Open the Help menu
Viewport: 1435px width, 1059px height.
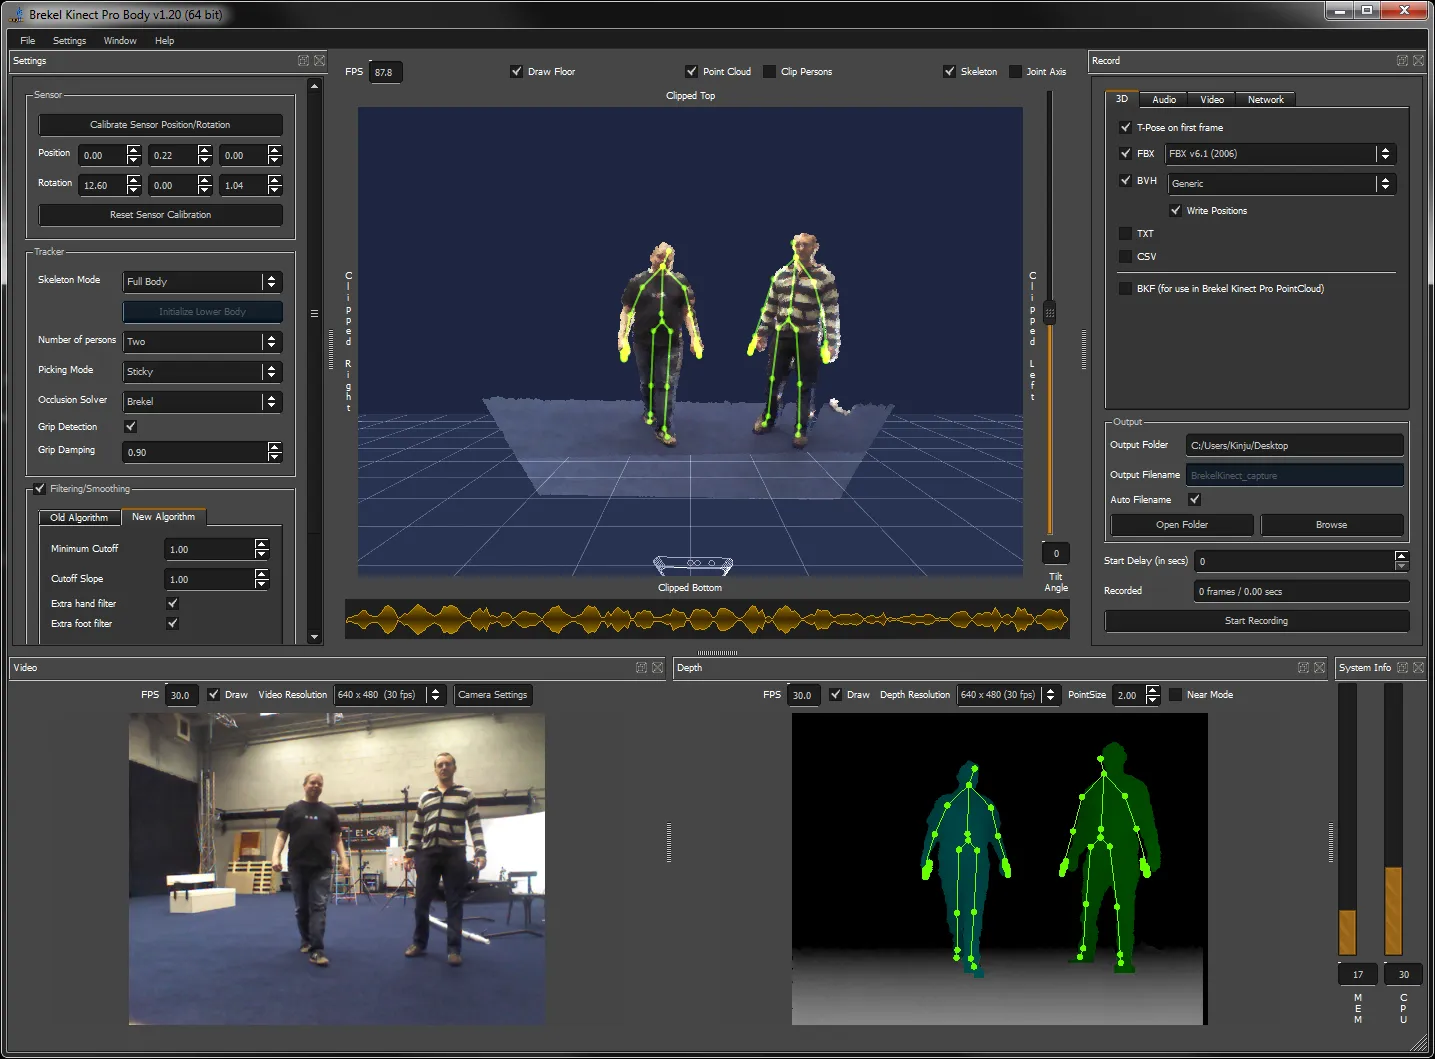164,41
